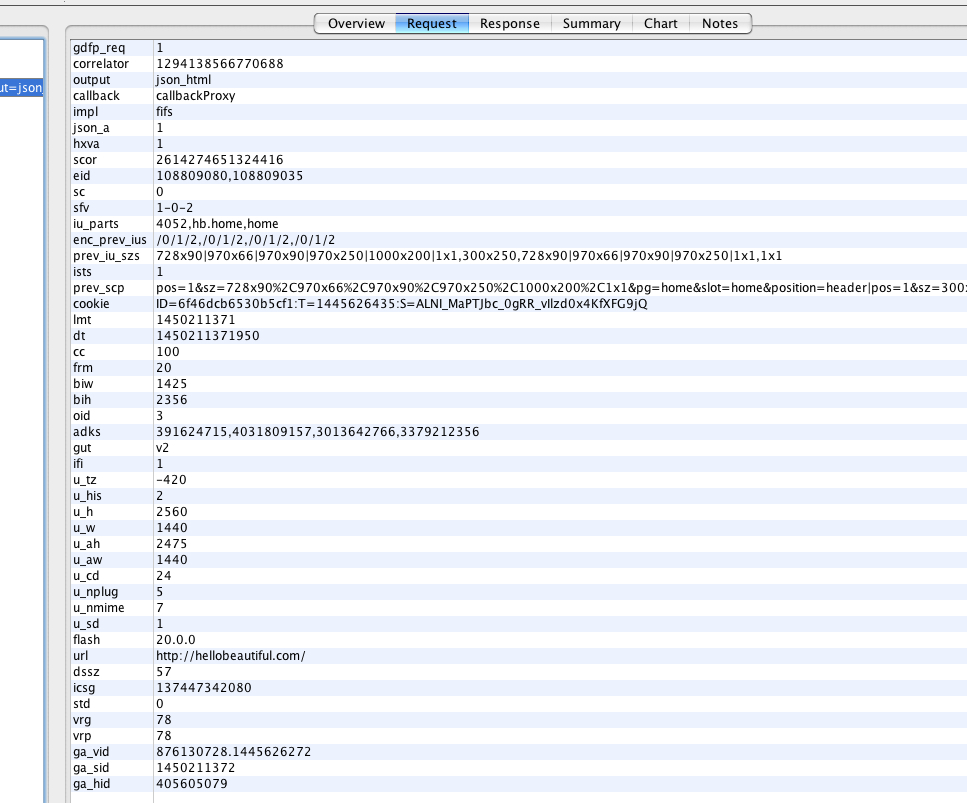Show the Chart tab
The width and height of the screenshot is (967, 803).
point(660,23)
